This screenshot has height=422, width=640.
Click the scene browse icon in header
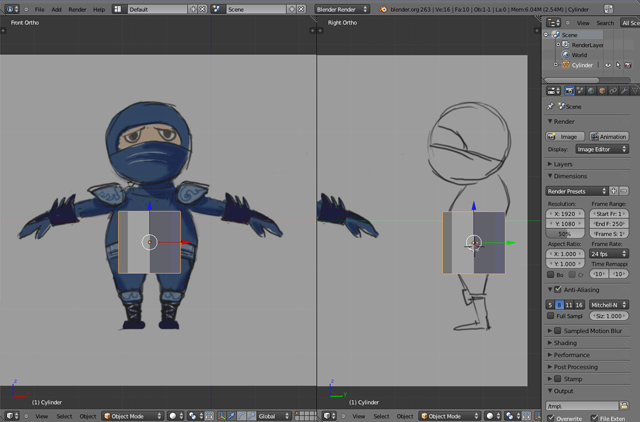pos(217,9)
